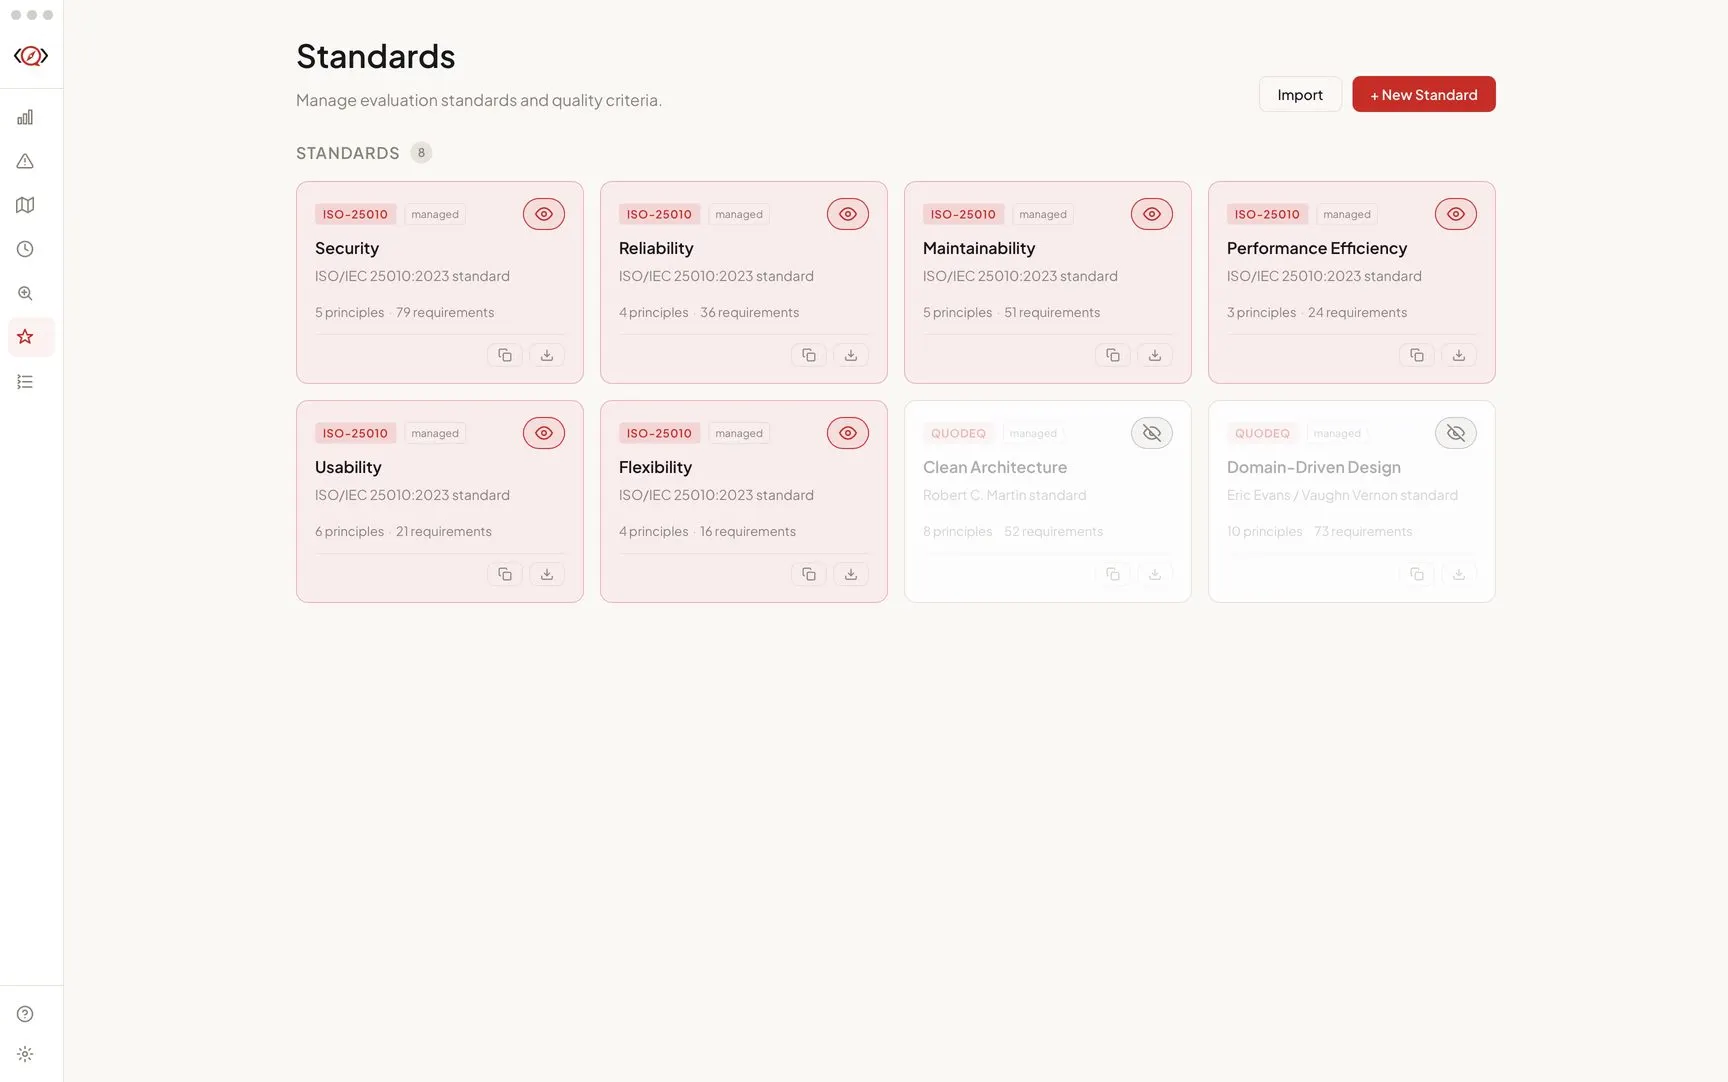Viewport: 1728px width, 1082px height.
Task: Open the checklist icon in sidebar
Action: (x=25, y=382)
